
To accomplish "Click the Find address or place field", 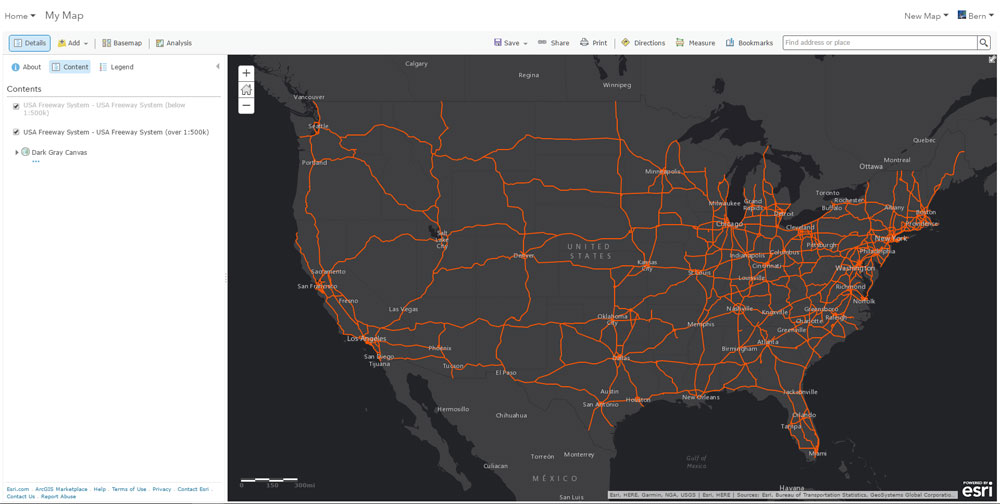I will pyautogui.click(x=880, y=43).
